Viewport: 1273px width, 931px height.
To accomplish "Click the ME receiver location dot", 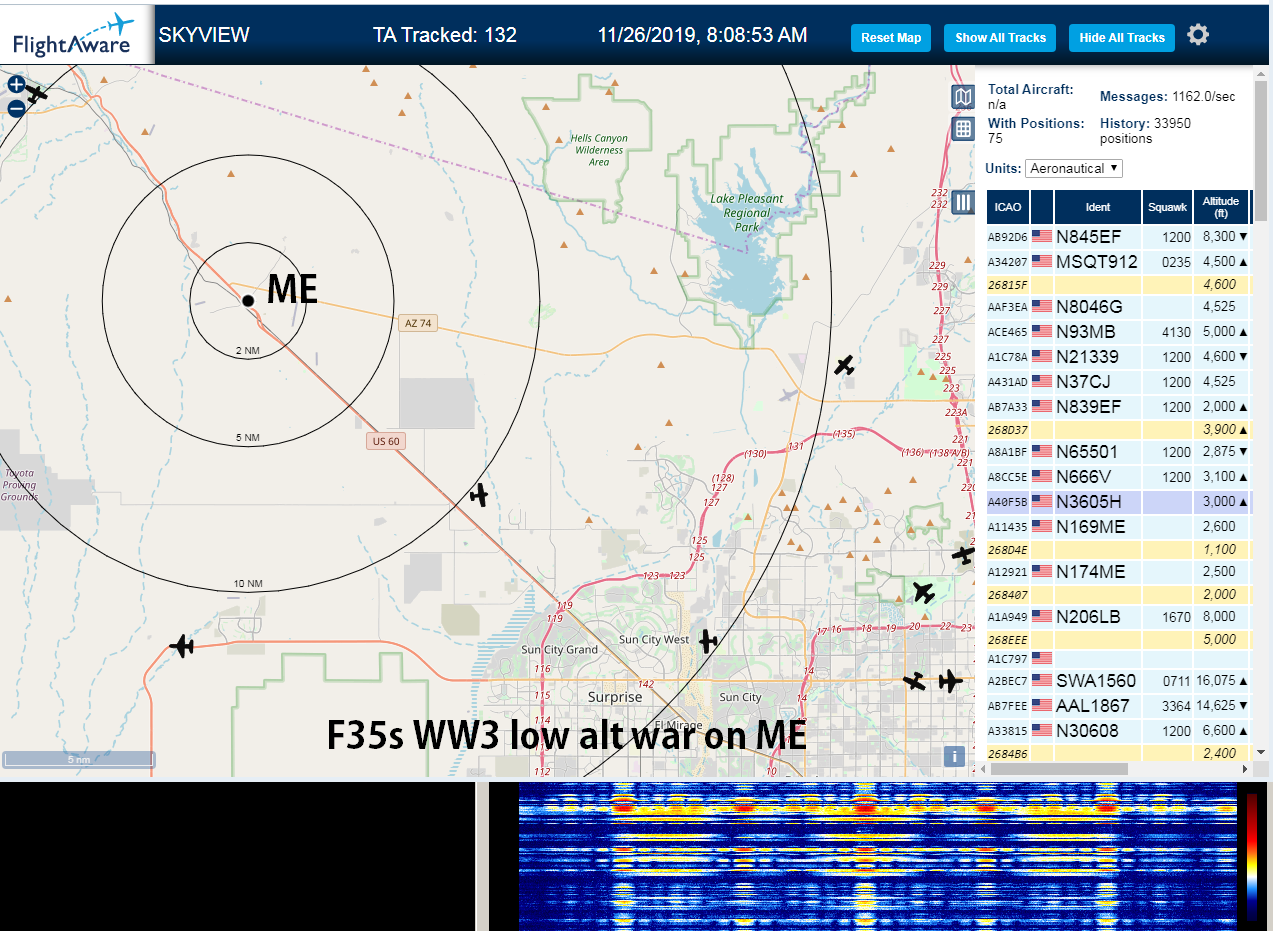I will pyautogui.click(x=248, y=300).
